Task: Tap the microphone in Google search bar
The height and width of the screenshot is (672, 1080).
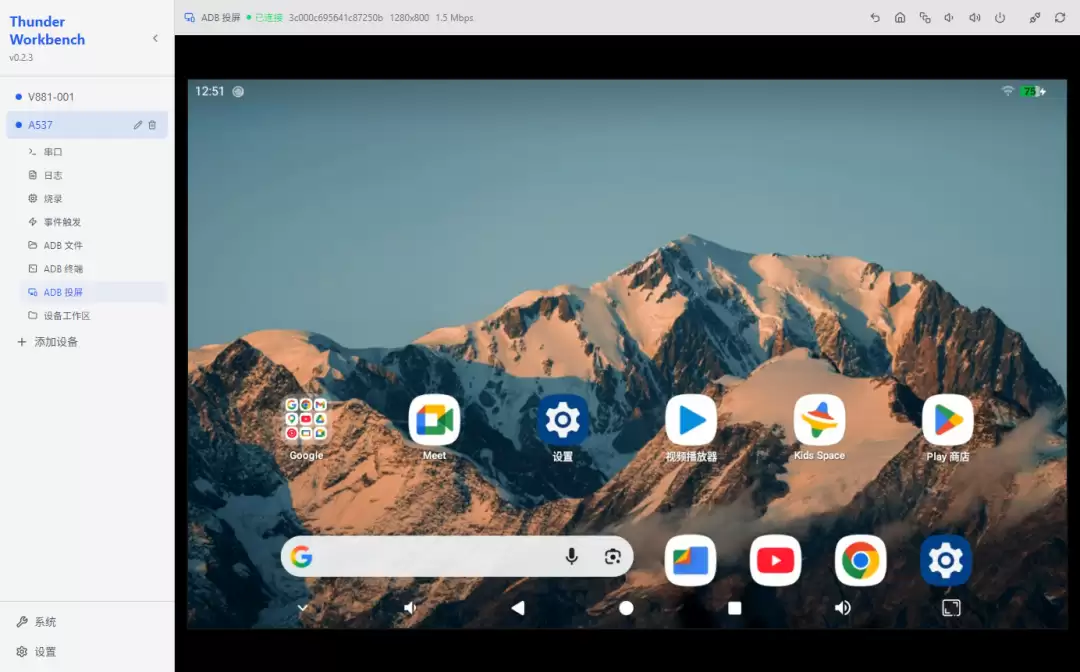Action: [x=571, y=556]
